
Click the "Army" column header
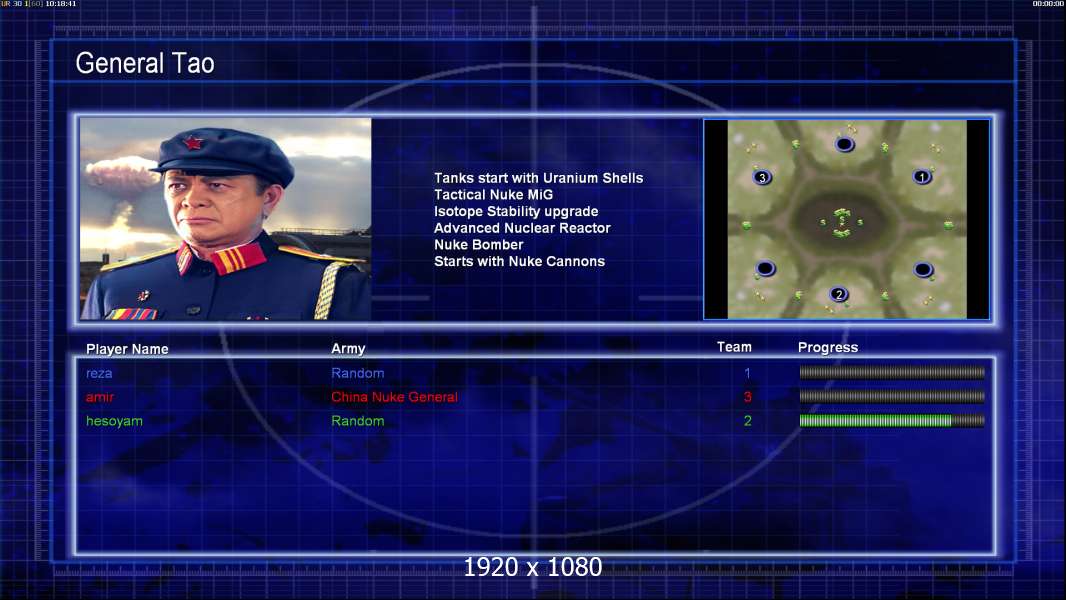click(x=348, y=349)
